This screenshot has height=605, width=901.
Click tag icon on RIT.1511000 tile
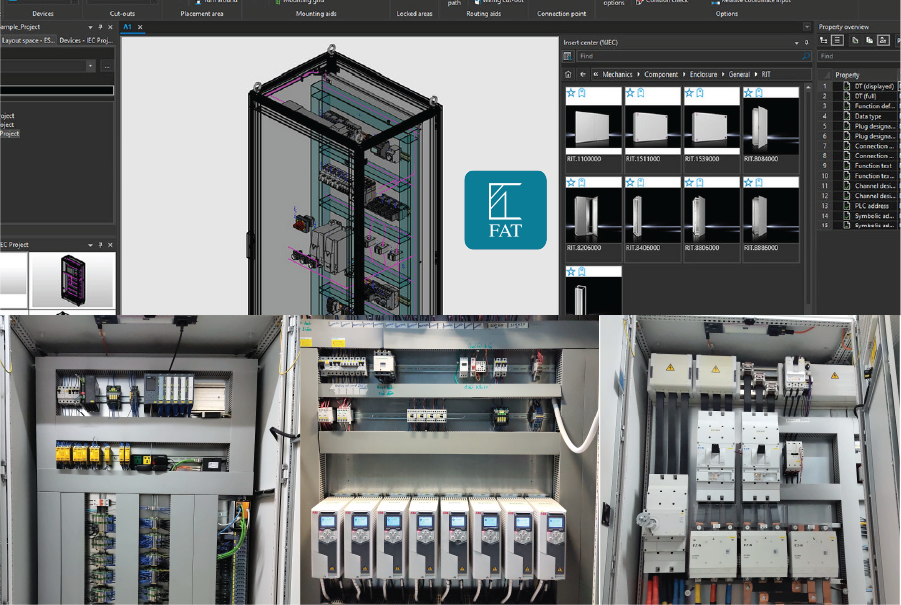click(641, 93)
